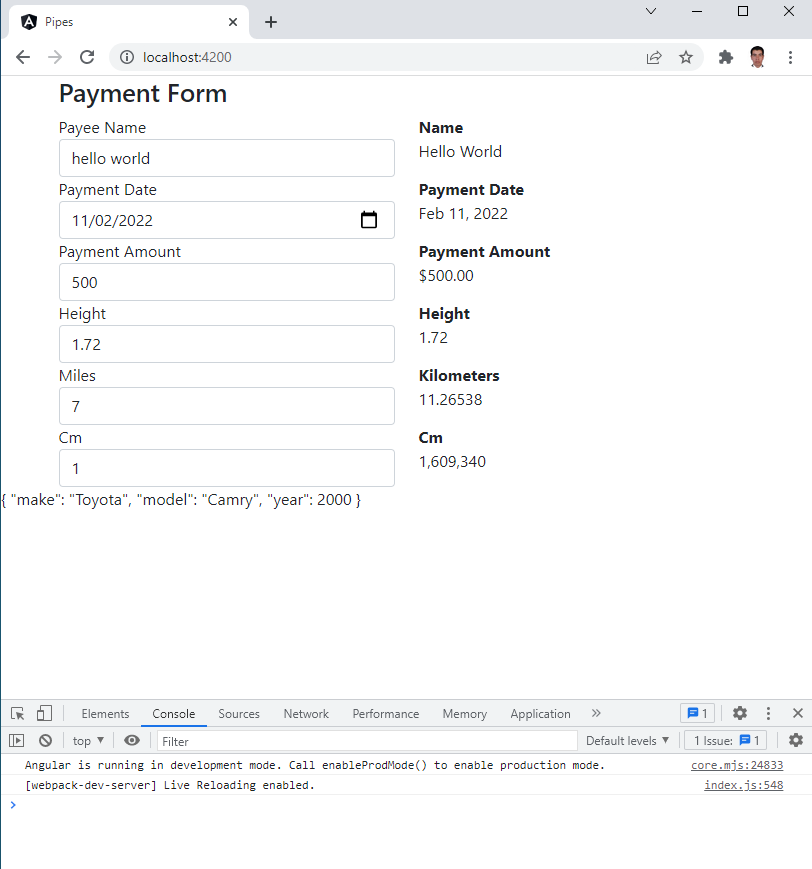Open the Default levels dropdown
The height and width of the screenshot is (869, 812).
(627, 740)
